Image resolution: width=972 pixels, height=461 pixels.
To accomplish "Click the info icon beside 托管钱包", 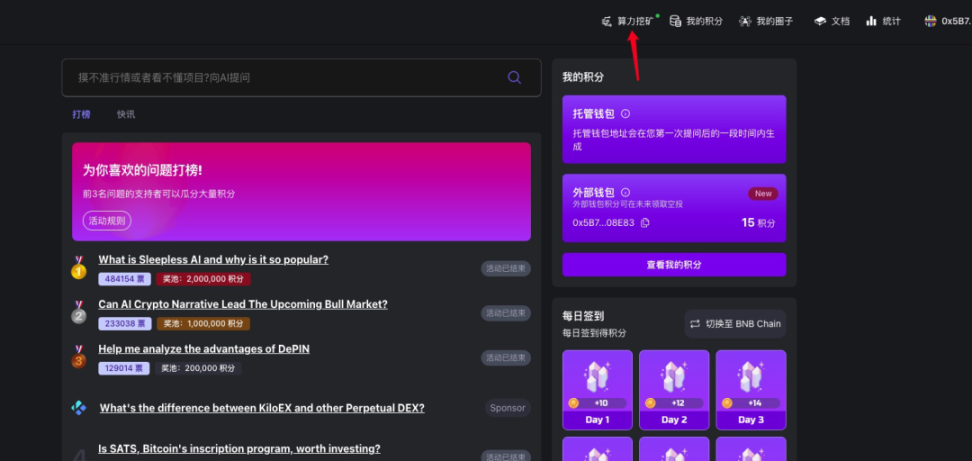I will [x=626, y=114].
